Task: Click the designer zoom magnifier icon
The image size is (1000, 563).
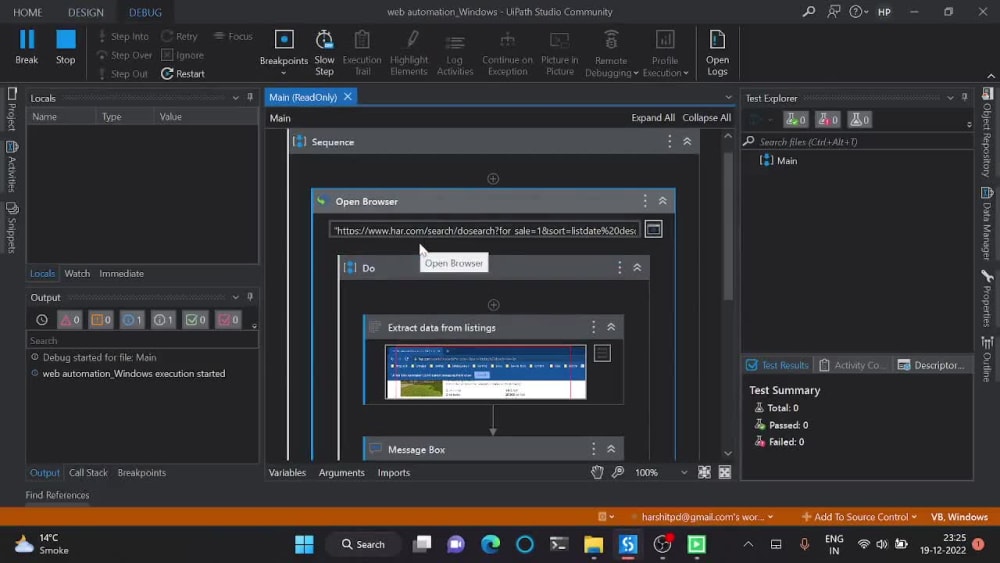Action: [x=618, y=472]
